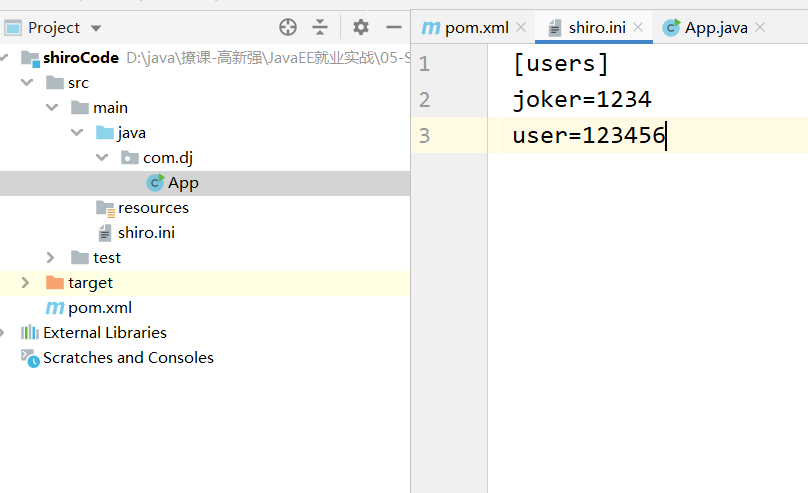808x493 pixels.
Task: Collapse the com.dj package chevron
Action: pyautogui.click(x=102, y=157)
